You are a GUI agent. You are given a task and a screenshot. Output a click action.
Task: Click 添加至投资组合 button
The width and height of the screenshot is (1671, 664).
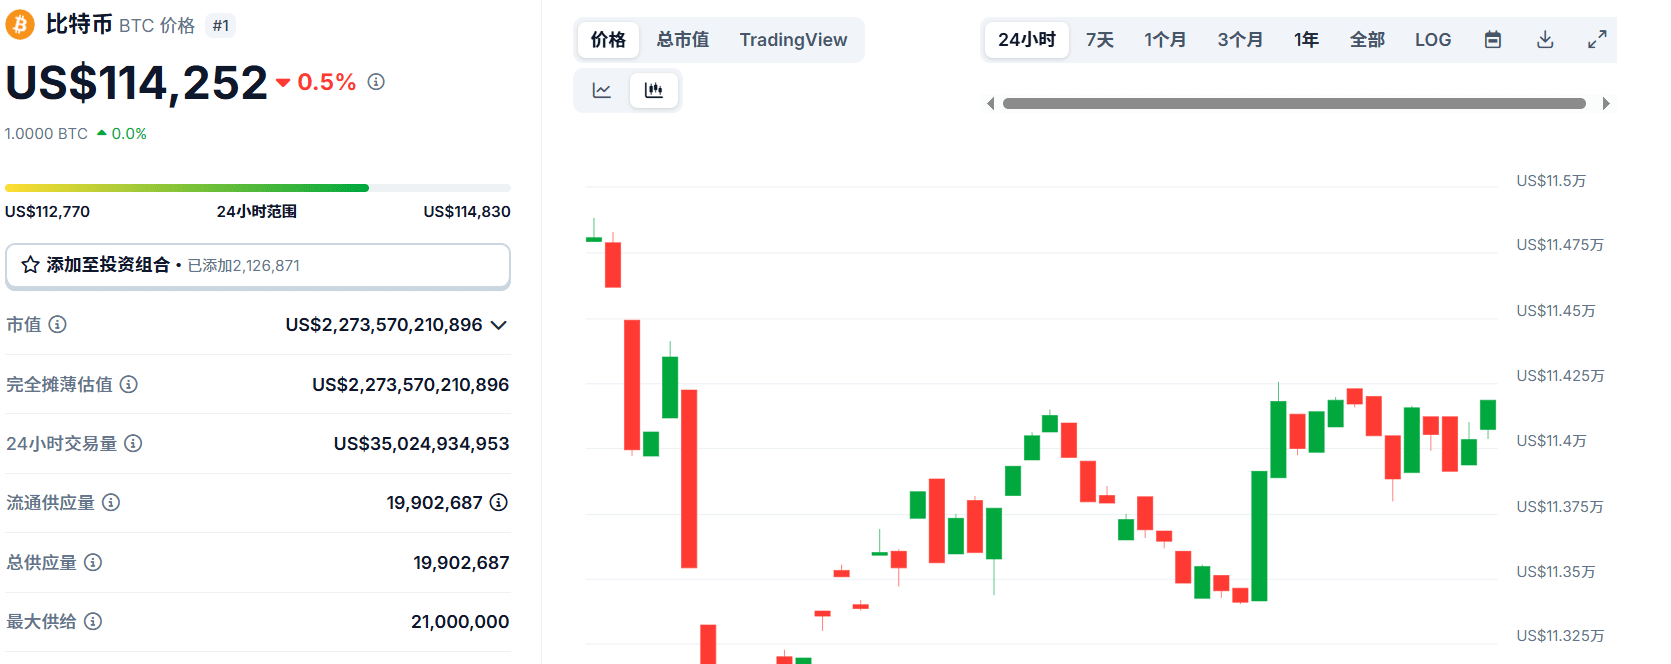point(258,266)
